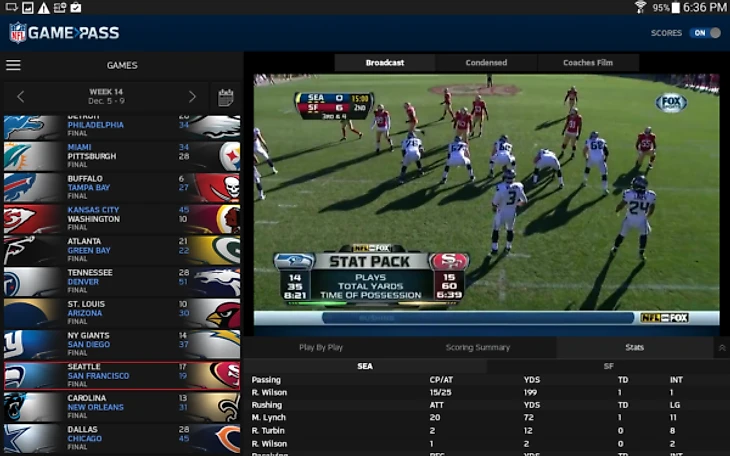Select the Broadcast tab
The height and width of the screenshot is (456, 730).
click(385, 63)
